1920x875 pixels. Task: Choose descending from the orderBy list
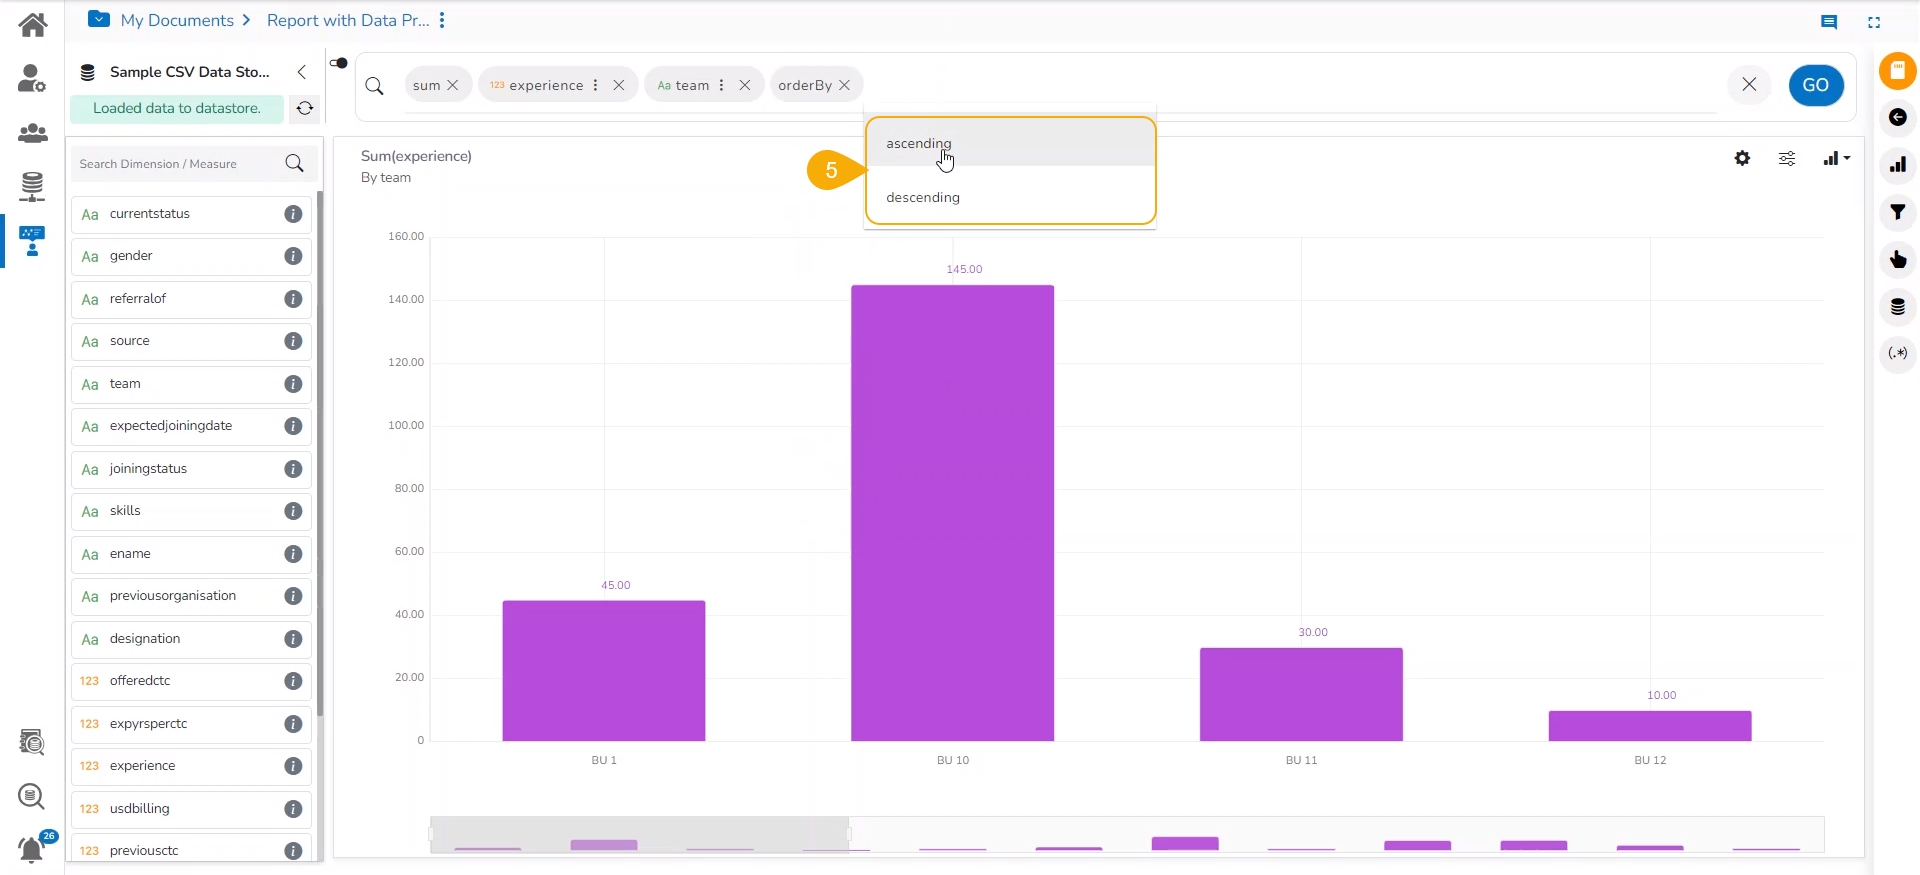(1011, 198)
